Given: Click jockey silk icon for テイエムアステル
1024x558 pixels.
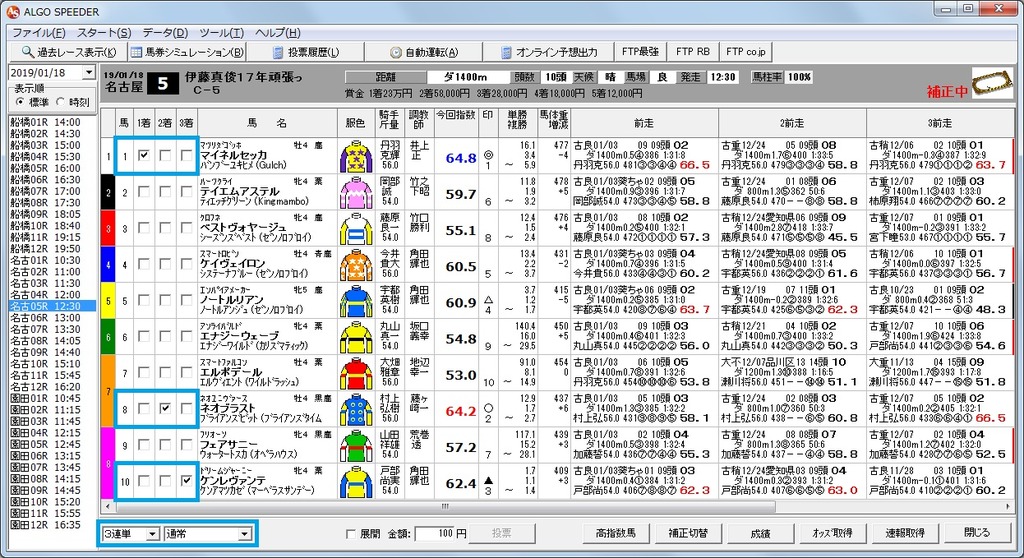Looking at the screenshot, I should 356,193.
